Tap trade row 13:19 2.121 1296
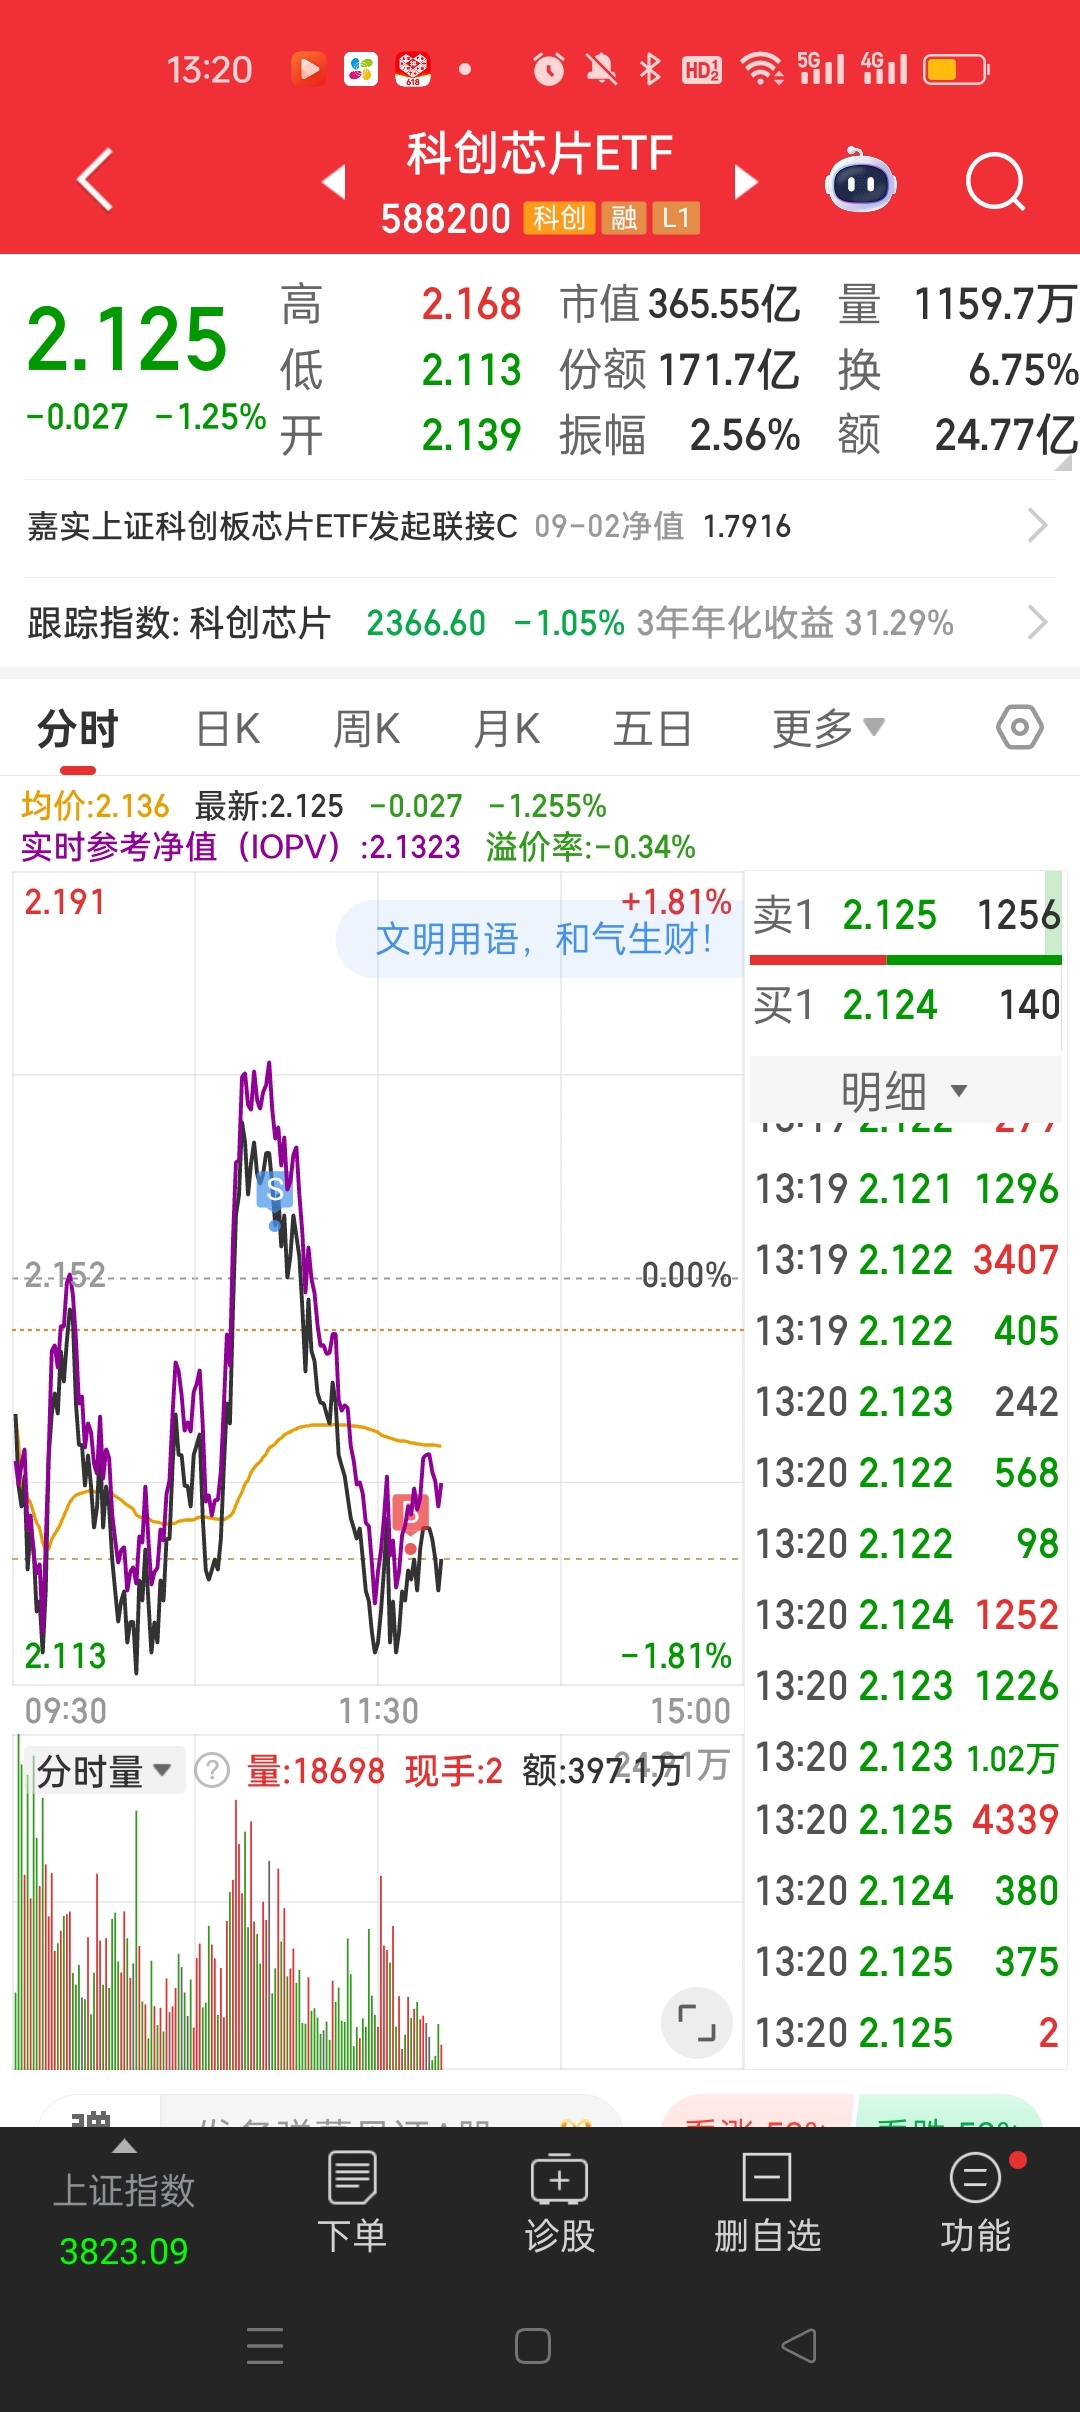The height and width of the screenshot is (2412, 1080). coord(905,1188)
